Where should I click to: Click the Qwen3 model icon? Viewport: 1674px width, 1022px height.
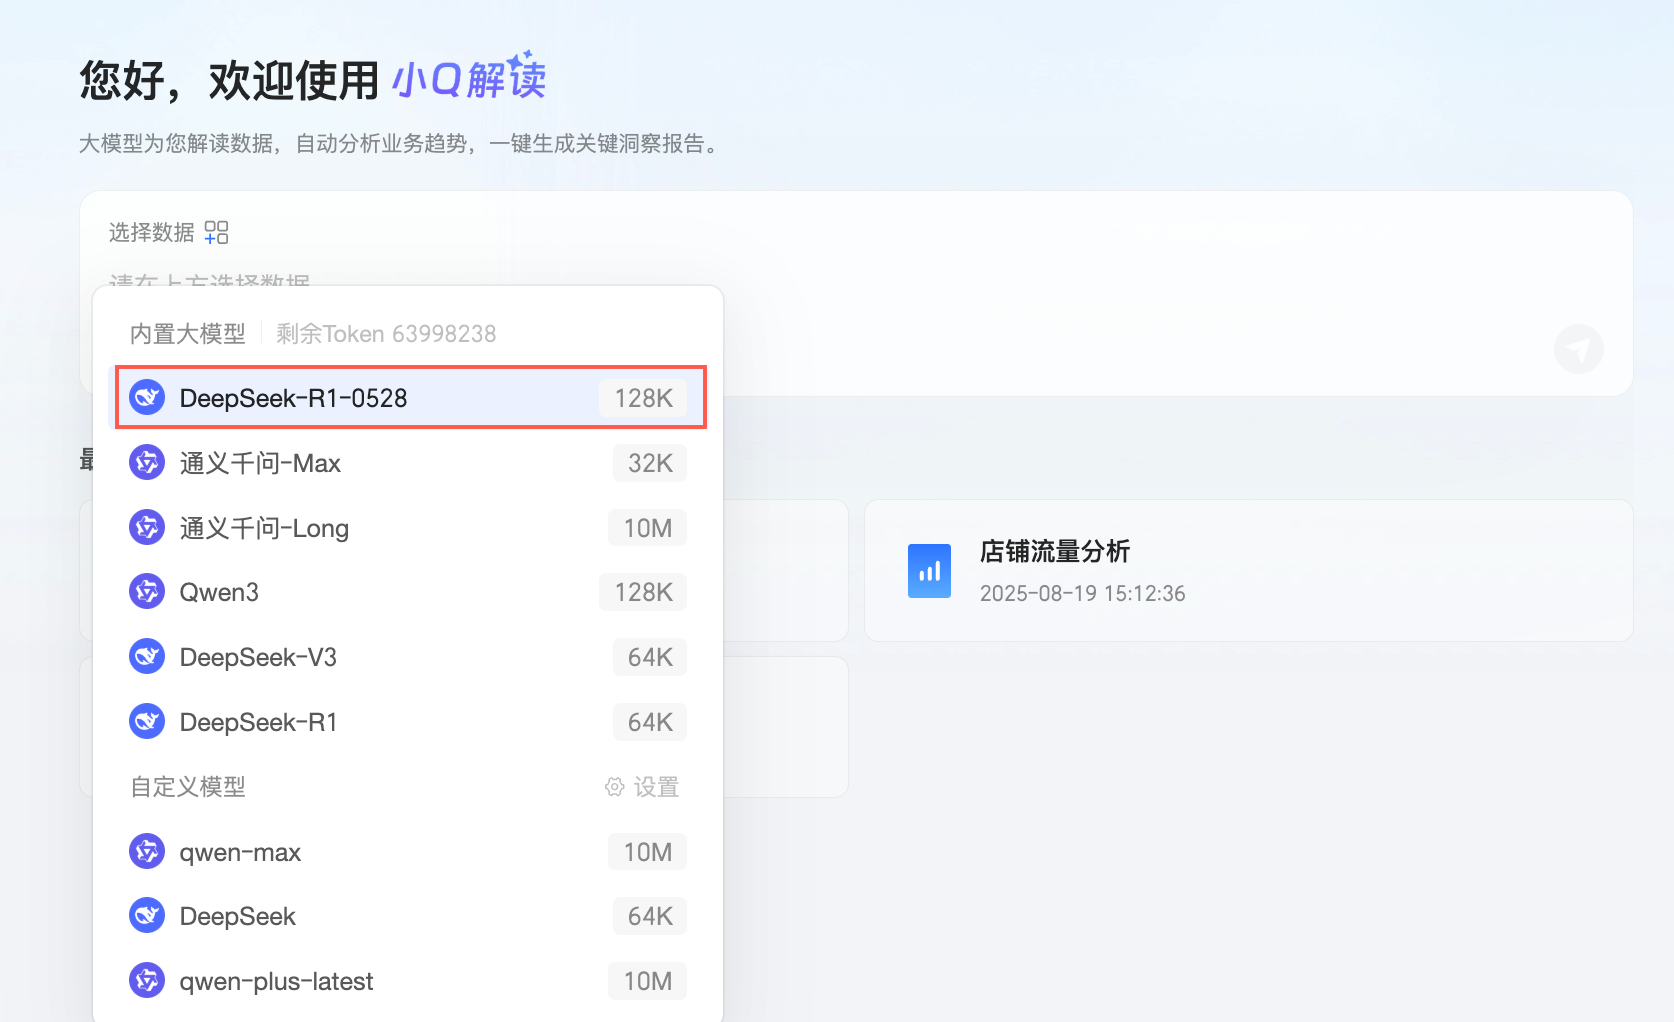coord(147,592)
